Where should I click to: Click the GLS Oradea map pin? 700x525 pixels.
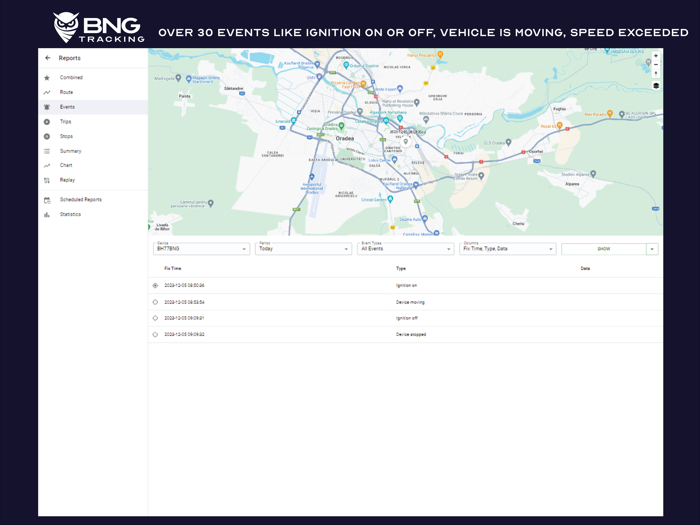[x=508, y=143]
